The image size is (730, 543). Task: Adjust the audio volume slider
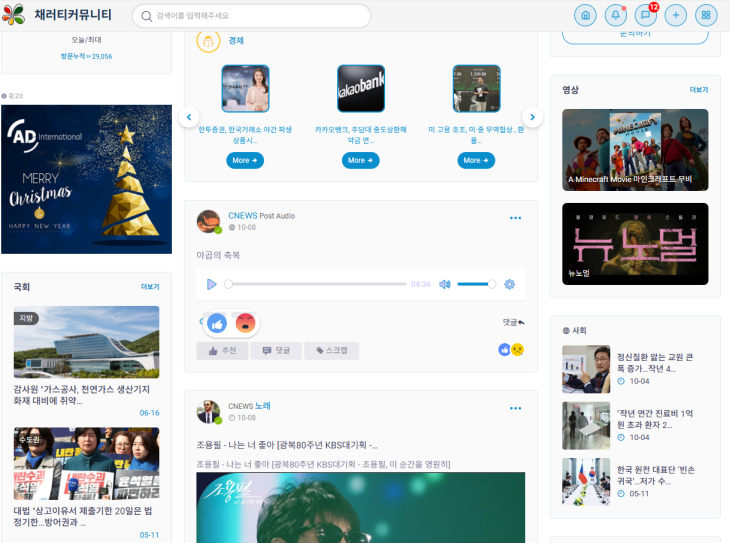point(475,284)
